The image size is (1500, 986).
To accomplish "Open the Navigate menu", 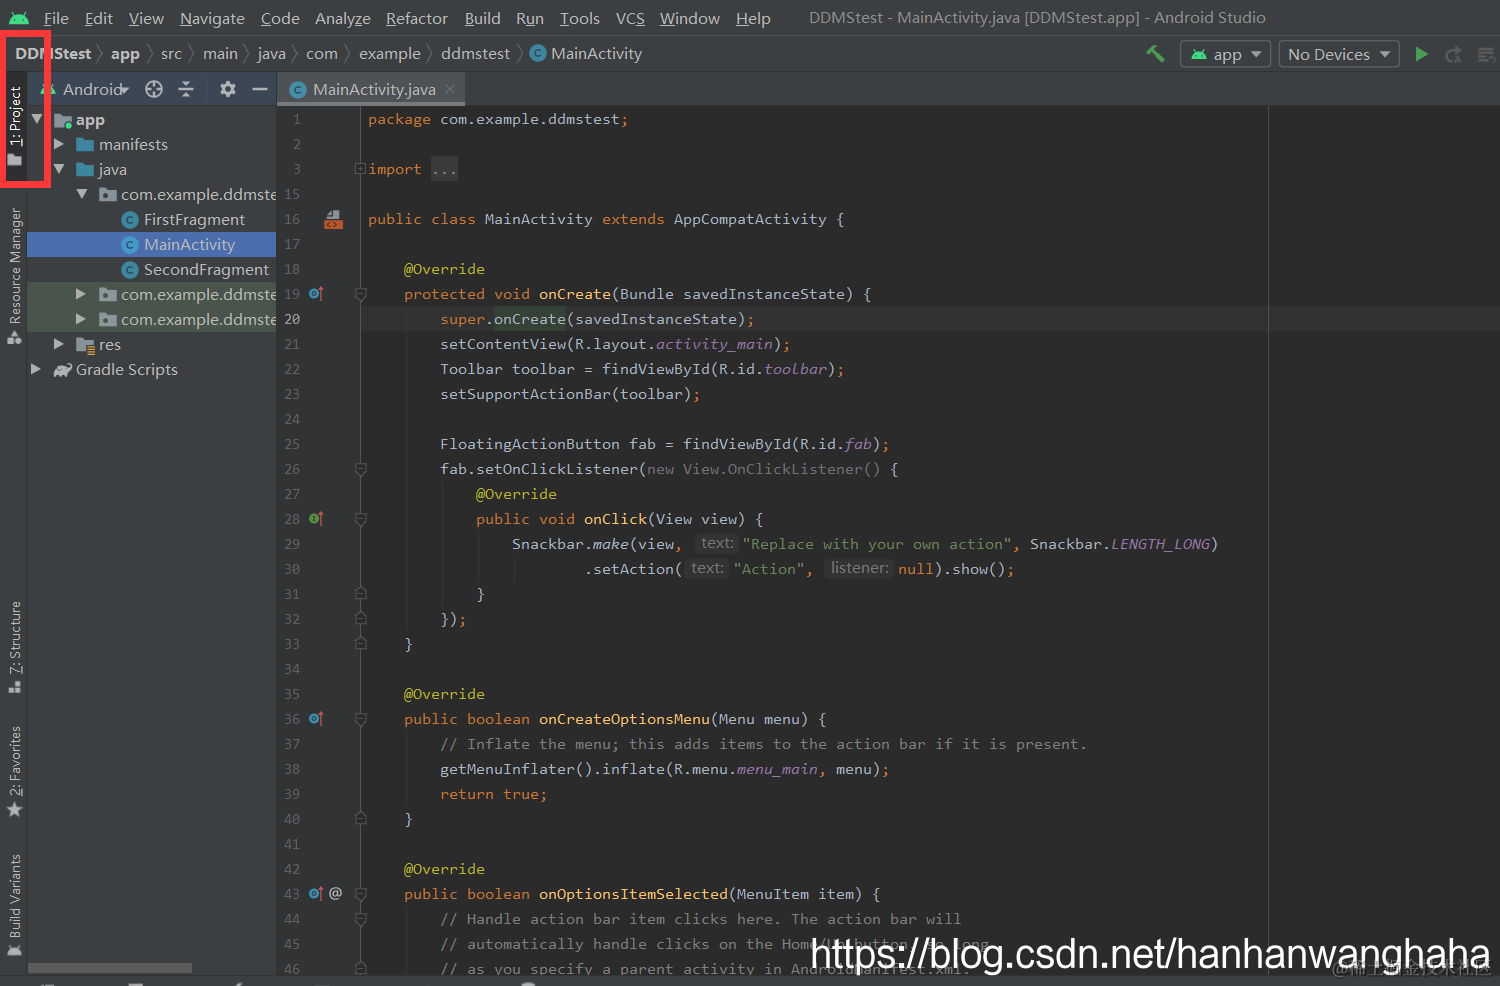I will pos(212,18).
